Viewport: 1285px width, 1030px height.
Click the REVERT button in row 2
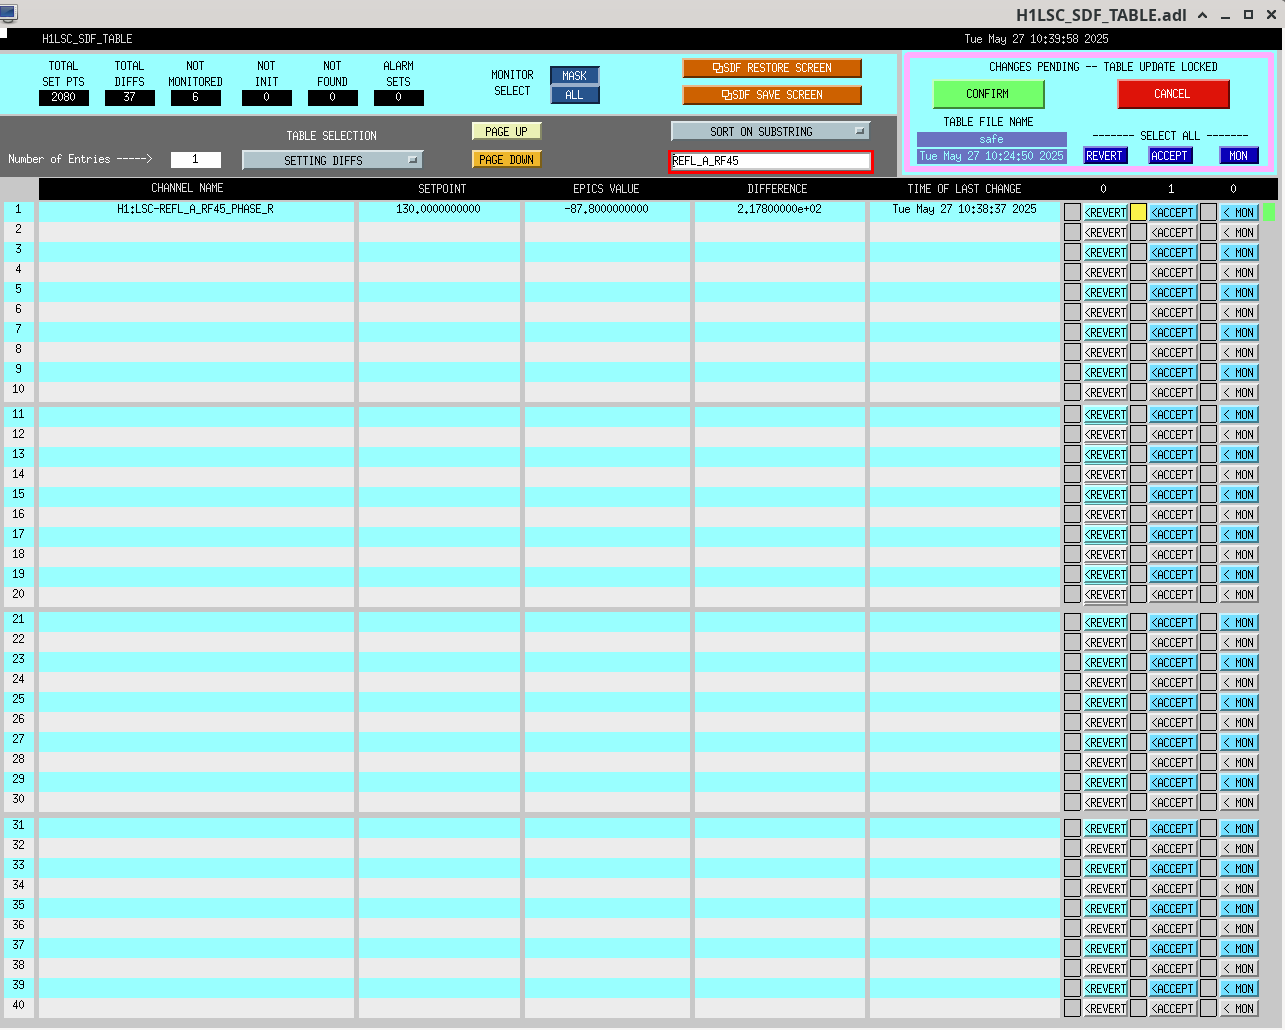point(1106,232)
